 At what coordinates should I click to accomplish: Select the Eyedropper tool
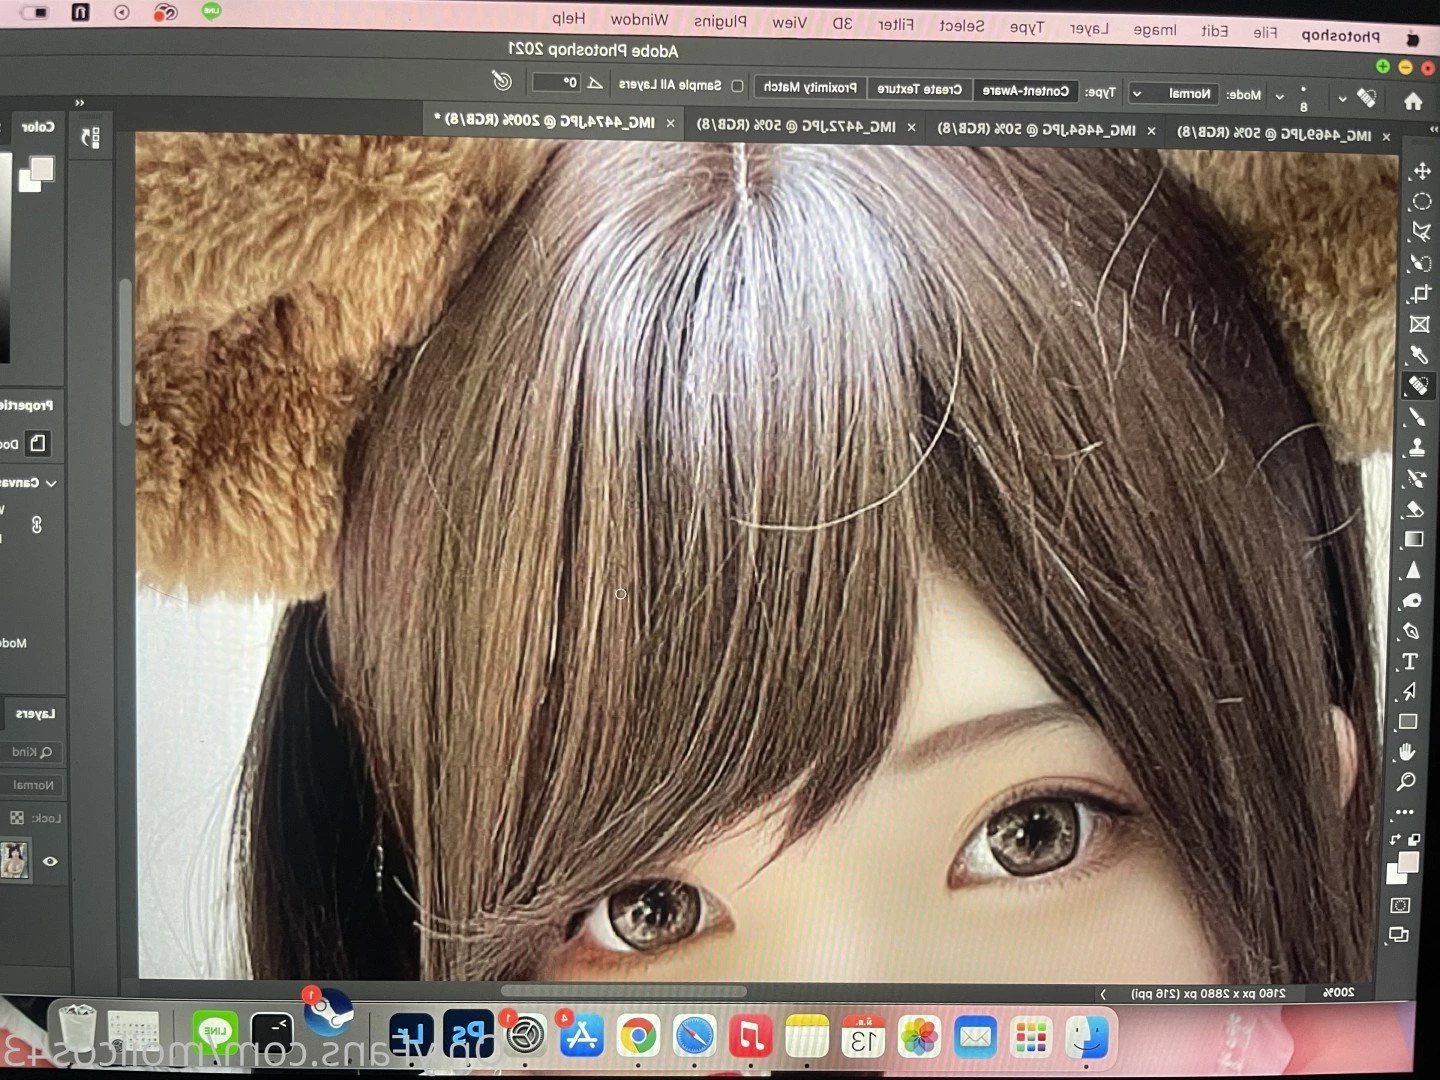pyautogui.click(x=1418, y=355)
